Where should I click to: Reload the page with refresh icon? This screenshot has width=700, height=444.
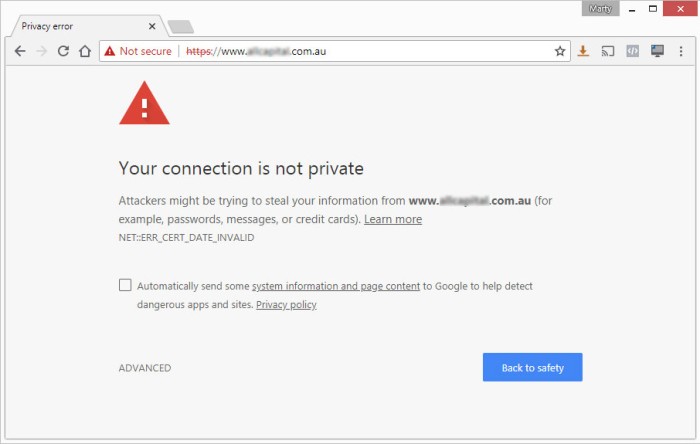[x=63, y=51]
